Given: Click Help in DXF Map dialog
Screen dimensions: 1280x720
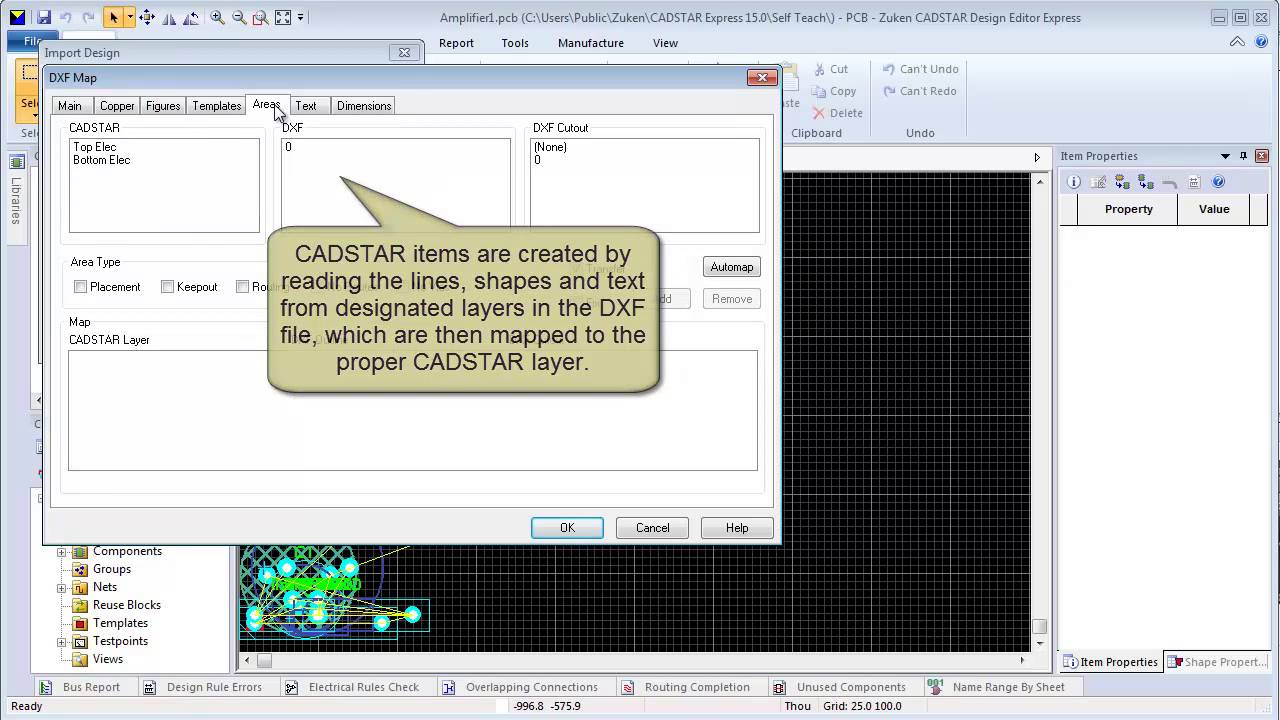Looking at the screenshot, I should pyautogui.click(x=737, y=528).
